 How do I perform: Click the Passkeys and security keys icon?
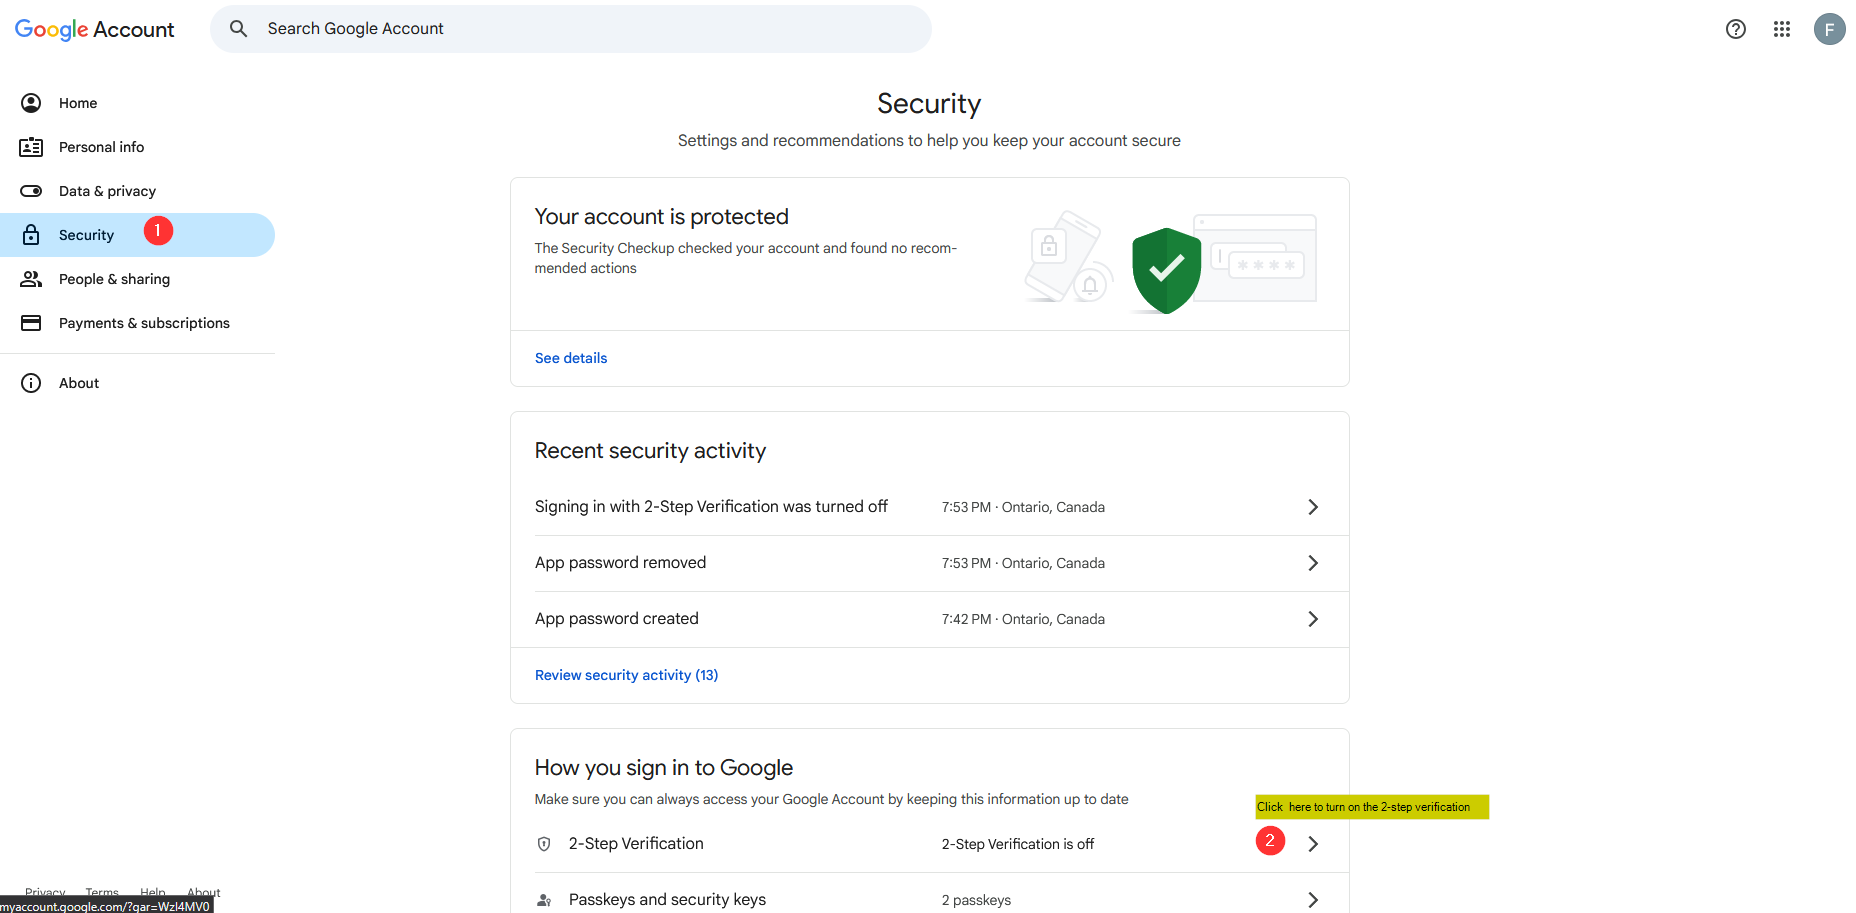[544, 900]
